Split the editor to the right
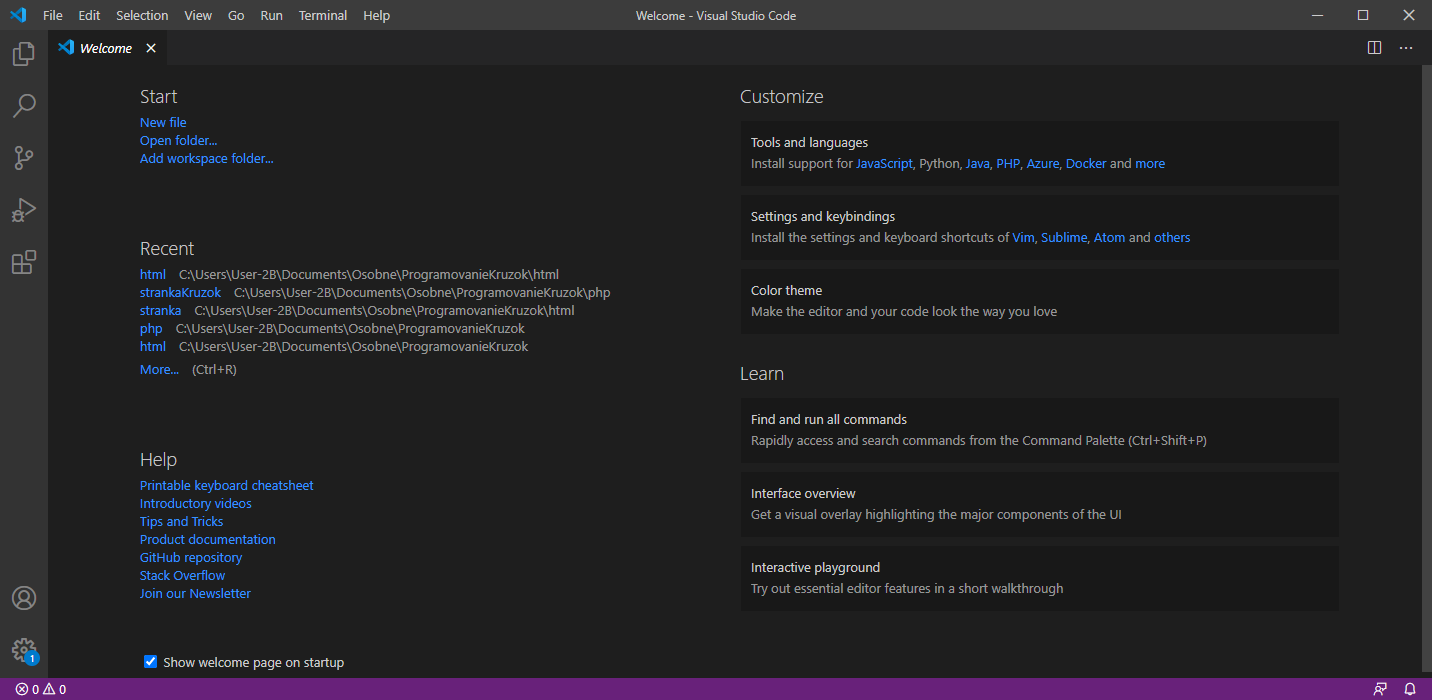The height and width of the screenshot is (700, 1432). point(1375,48)
